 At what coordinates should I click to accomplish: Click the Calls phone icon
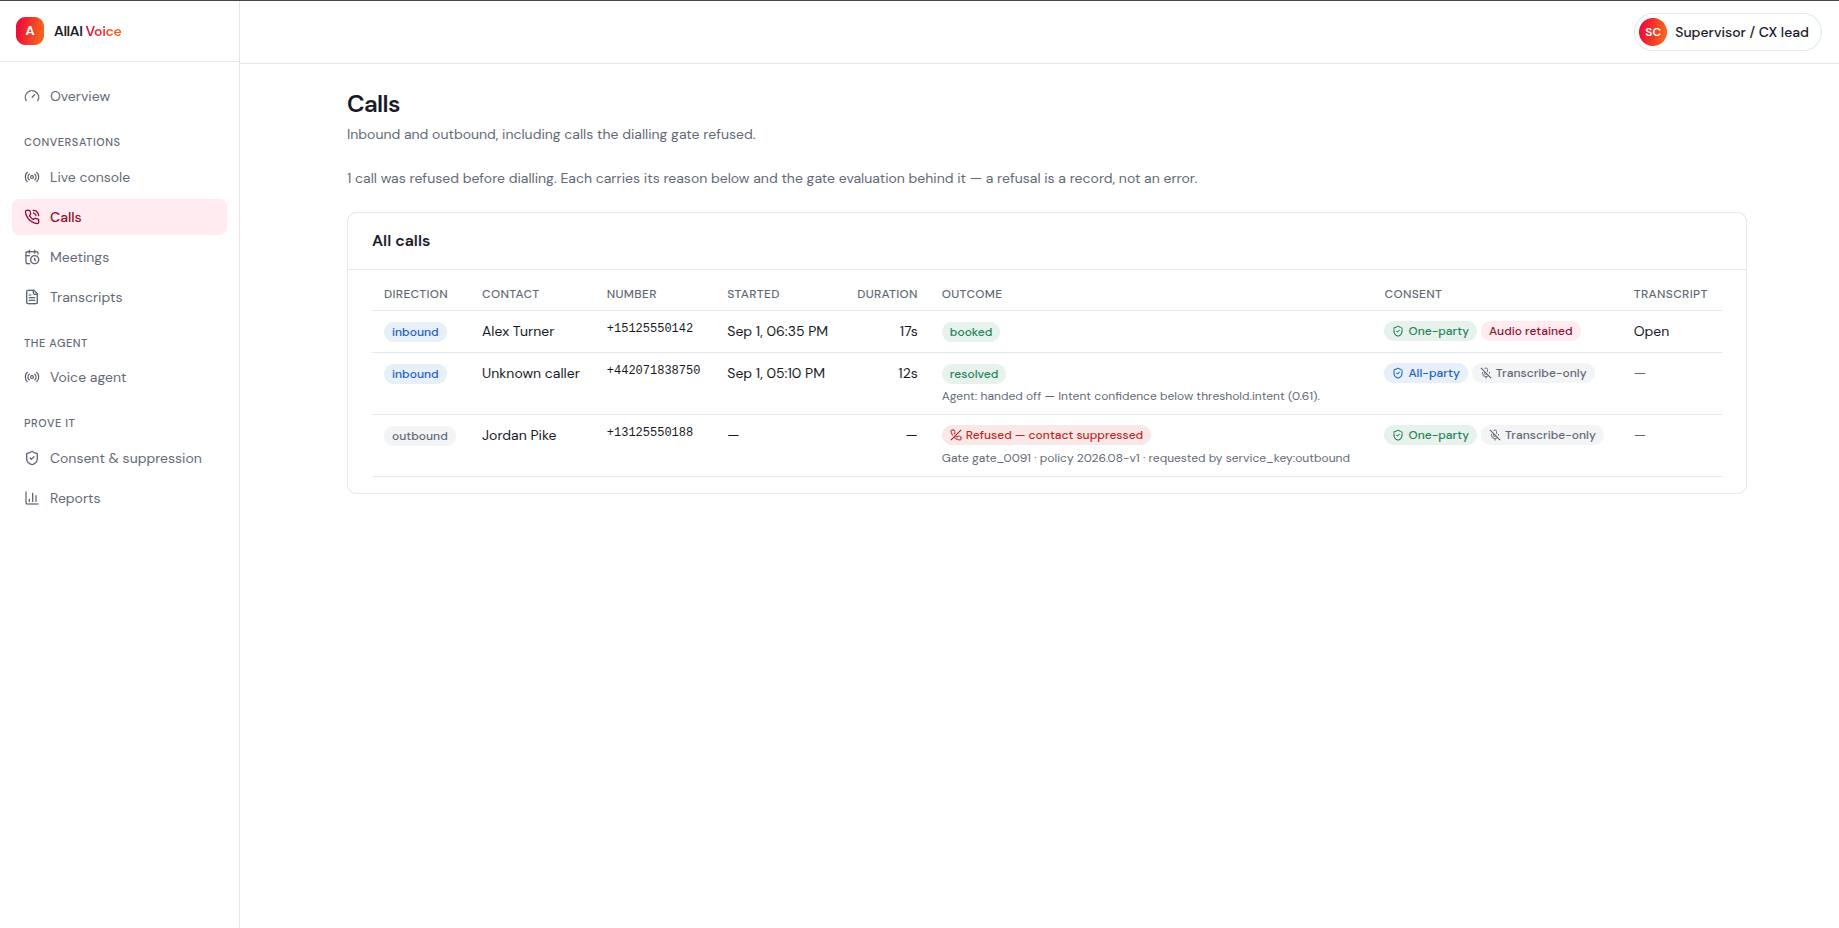(32, 217)
